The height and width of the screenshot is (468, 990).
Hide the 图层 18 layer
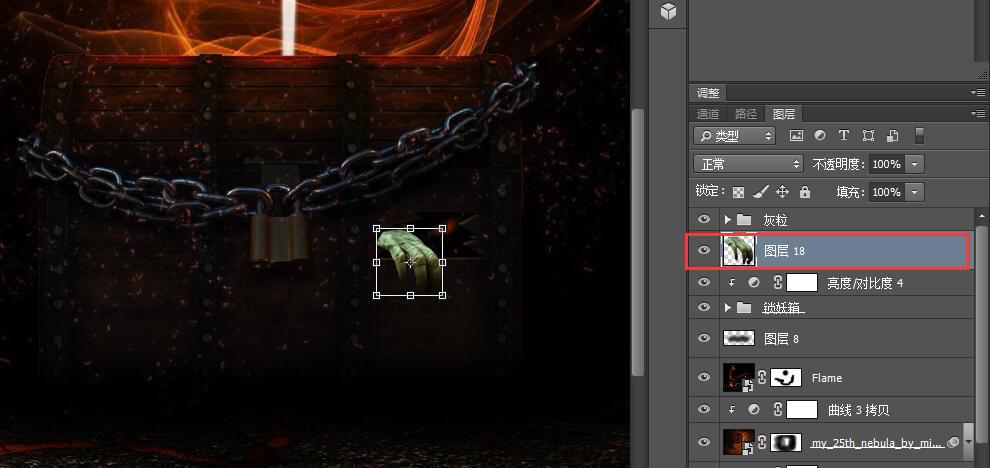point(704,251)
